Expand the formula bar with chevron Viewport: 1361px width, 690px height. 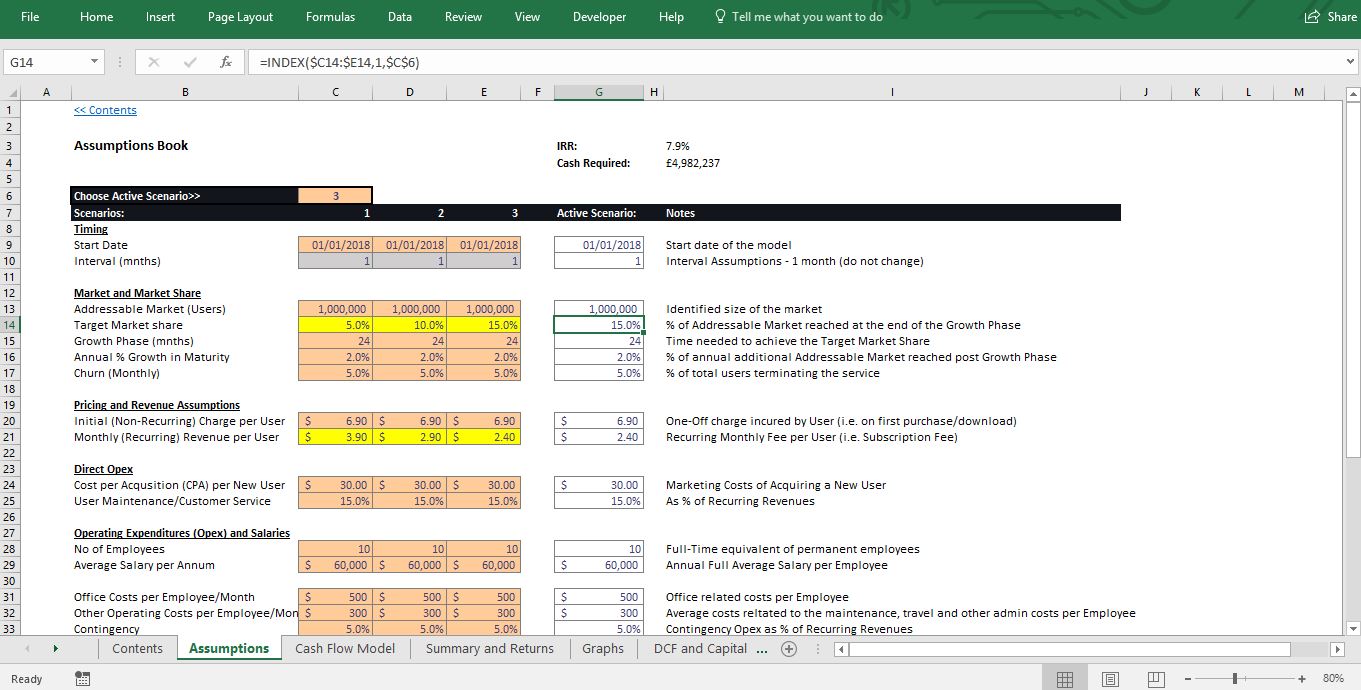pyautogui.click(x=1350, y=62)
